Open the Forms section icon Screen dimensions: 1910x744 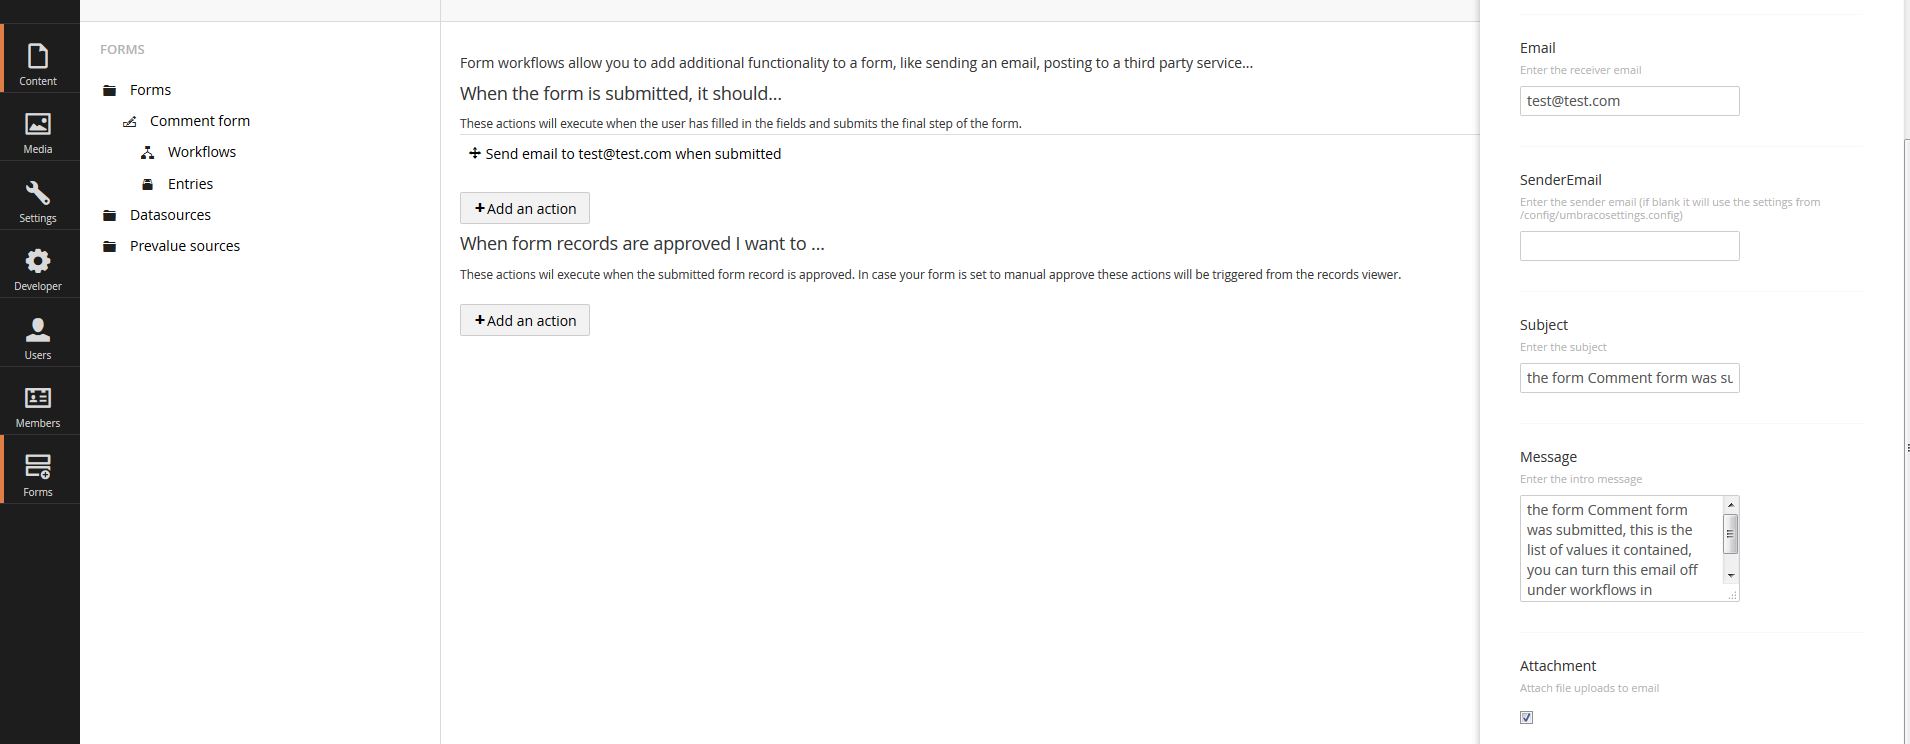[x=38, y=467]
